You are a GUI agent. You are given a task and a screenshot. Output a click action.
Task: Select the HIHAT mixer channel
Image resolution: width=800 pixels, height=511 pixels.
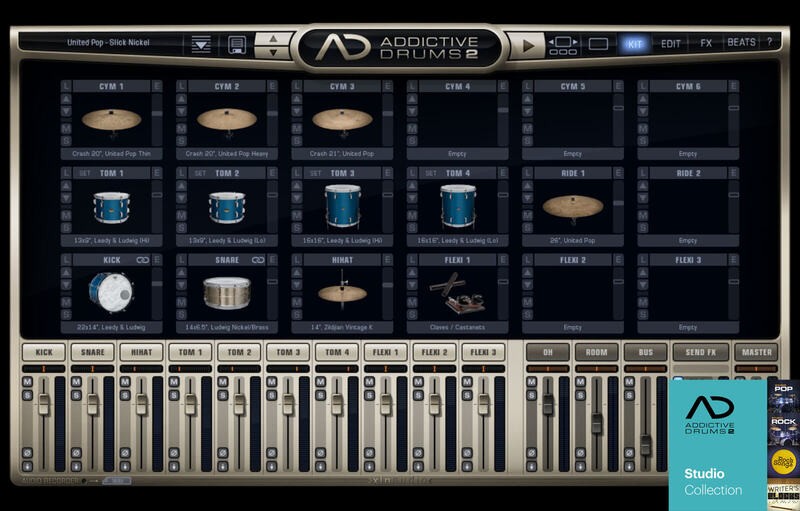tap(141, 352)
